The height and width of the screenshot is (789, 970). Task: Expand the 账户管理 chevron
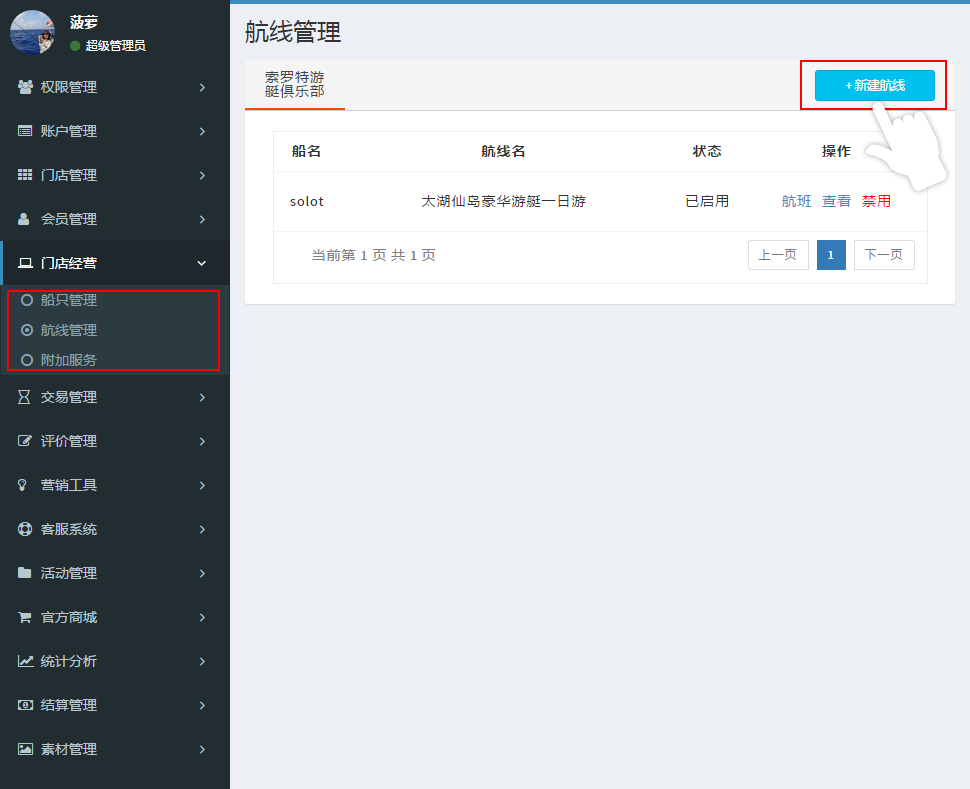click(202, 131)
